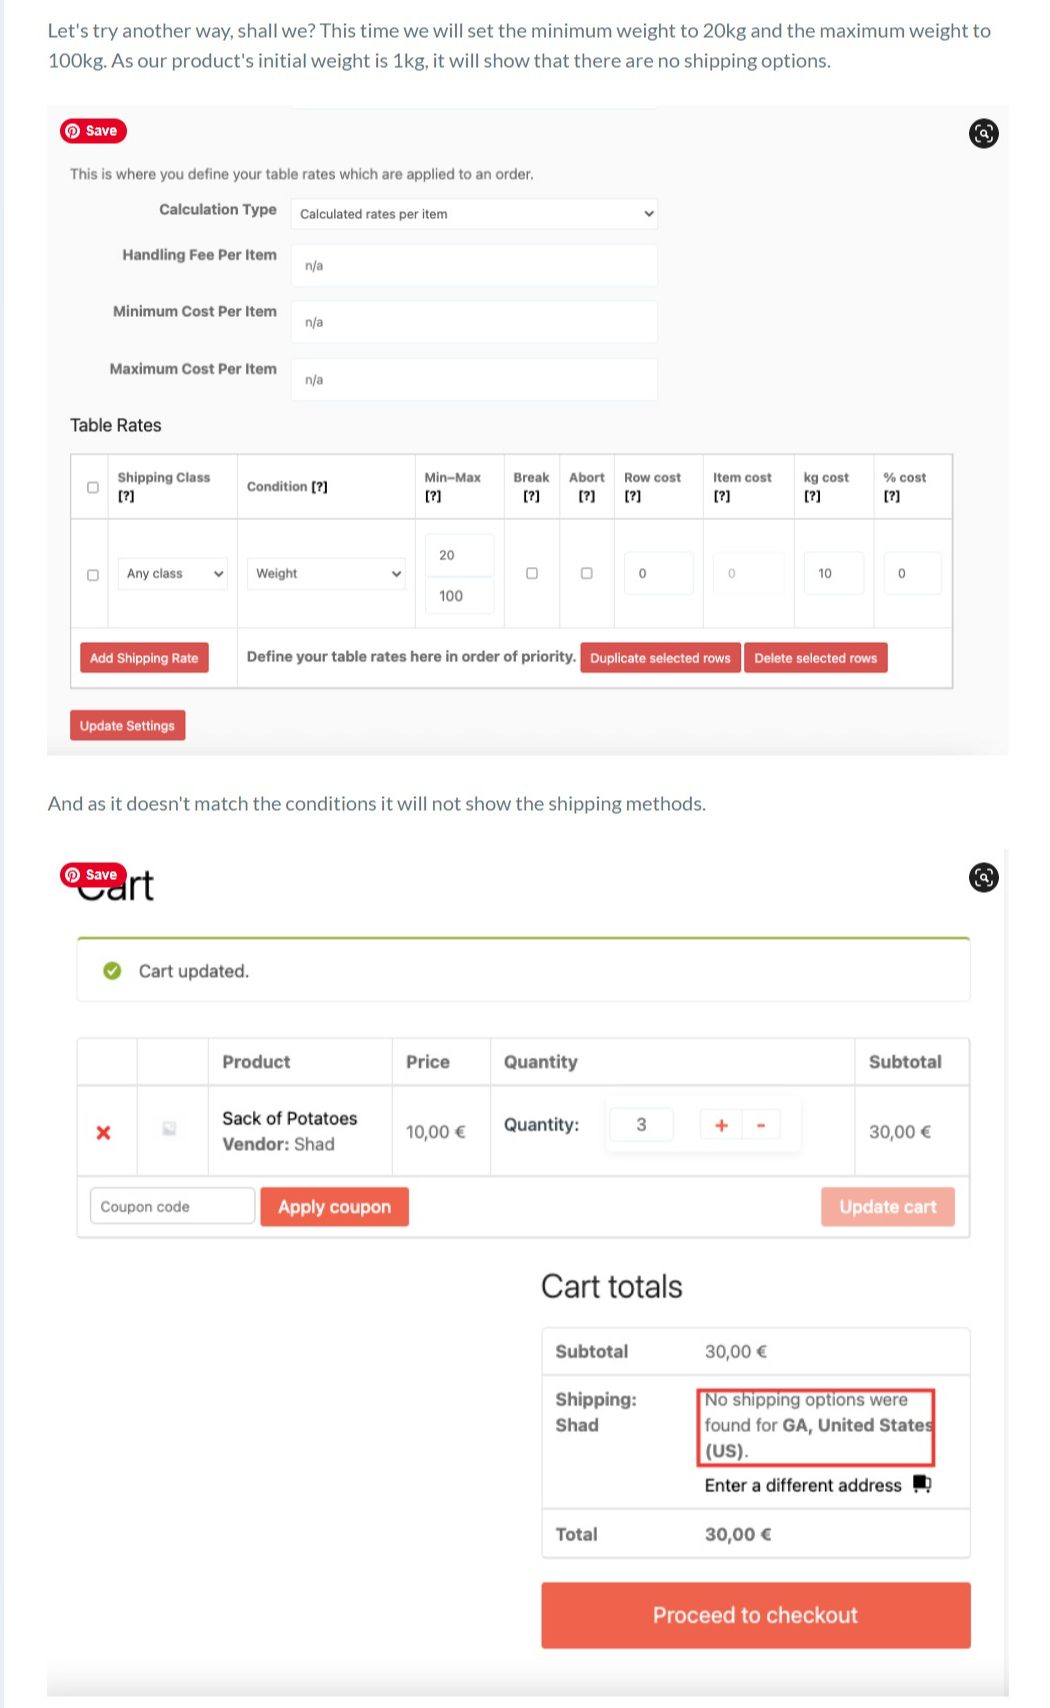Click the Coupon code input field
This screenshot has height=1708, width=1050.
pyautogui.click(x=172, y=1206)
